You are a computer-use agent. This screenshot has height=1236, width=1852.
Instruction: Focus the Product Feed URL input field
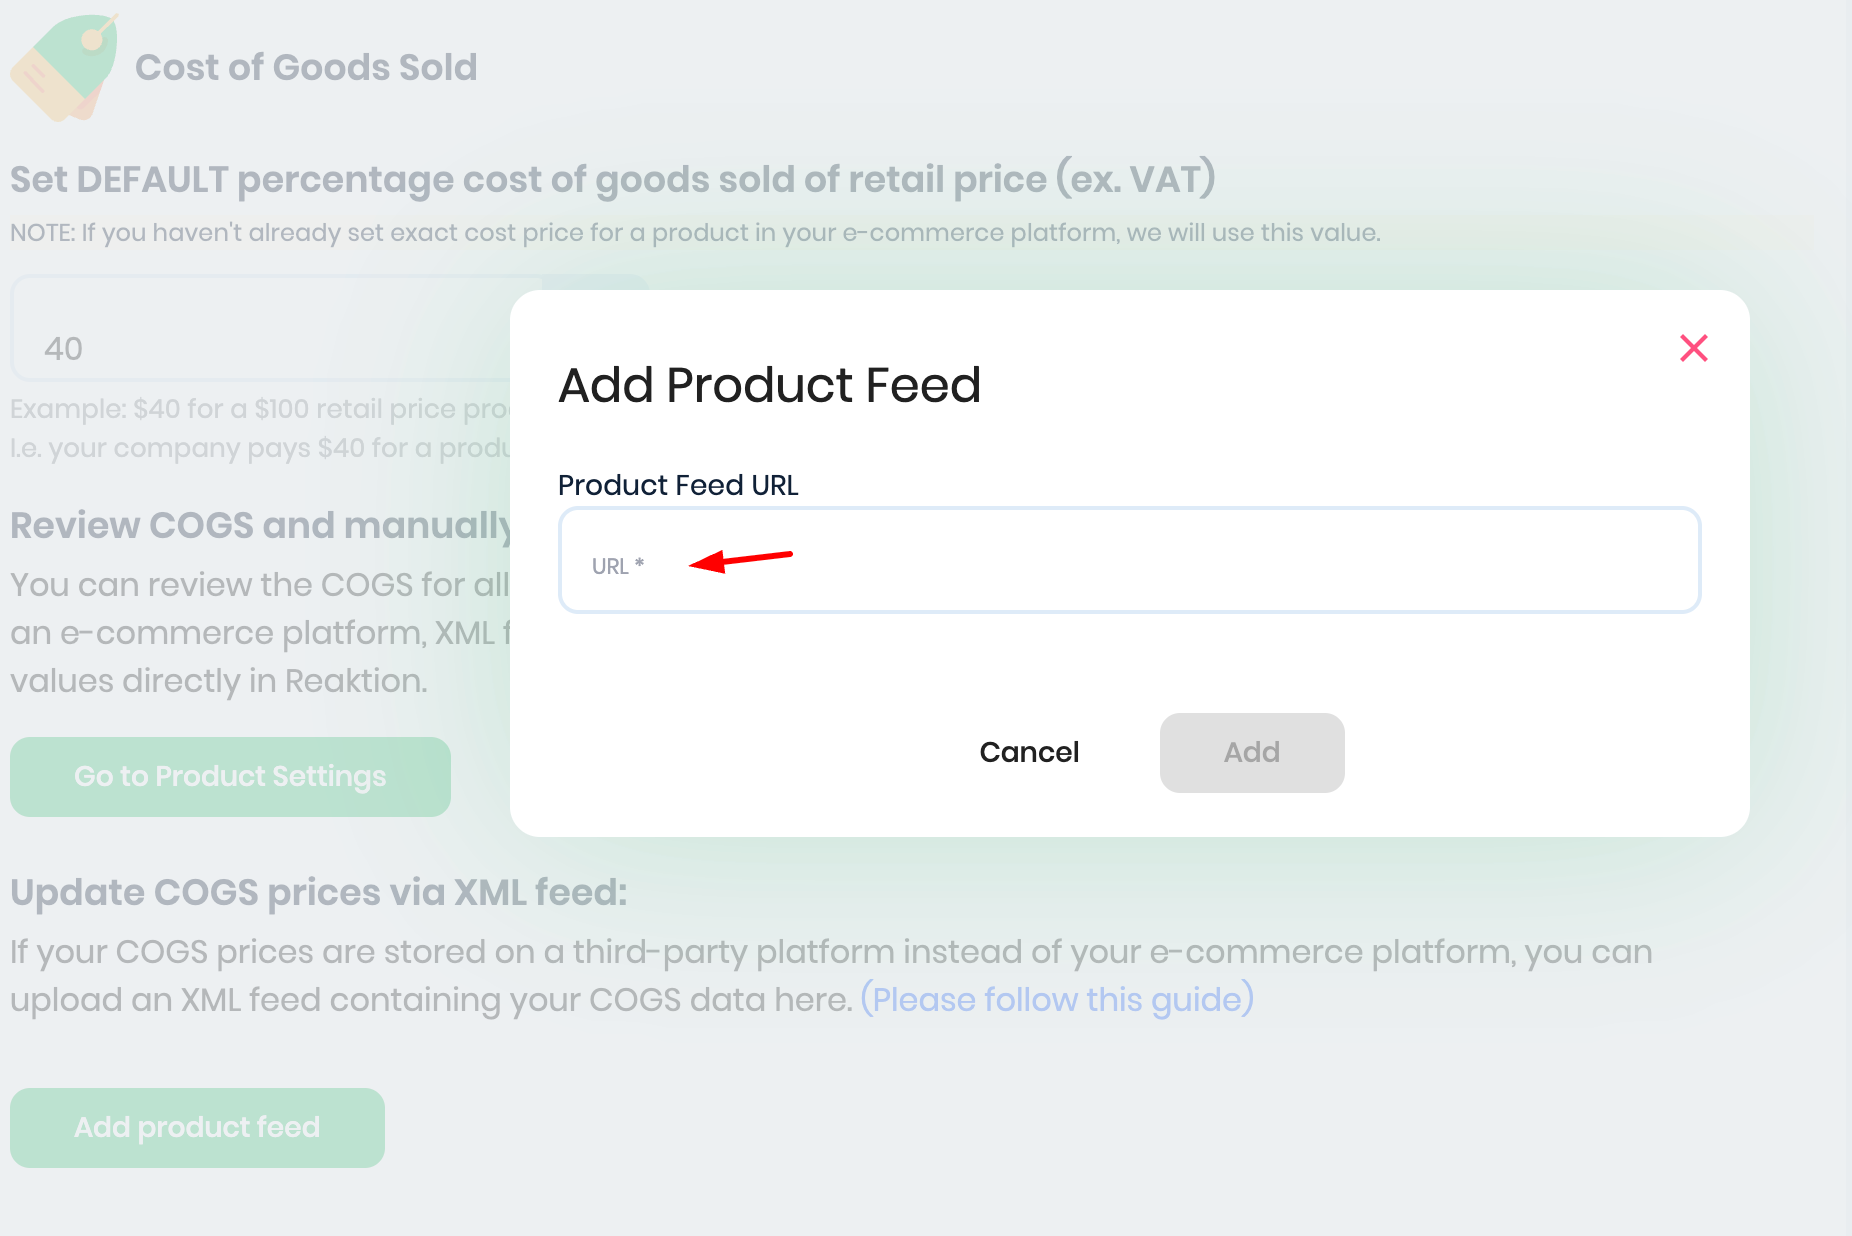click(x=1128, y=560)
